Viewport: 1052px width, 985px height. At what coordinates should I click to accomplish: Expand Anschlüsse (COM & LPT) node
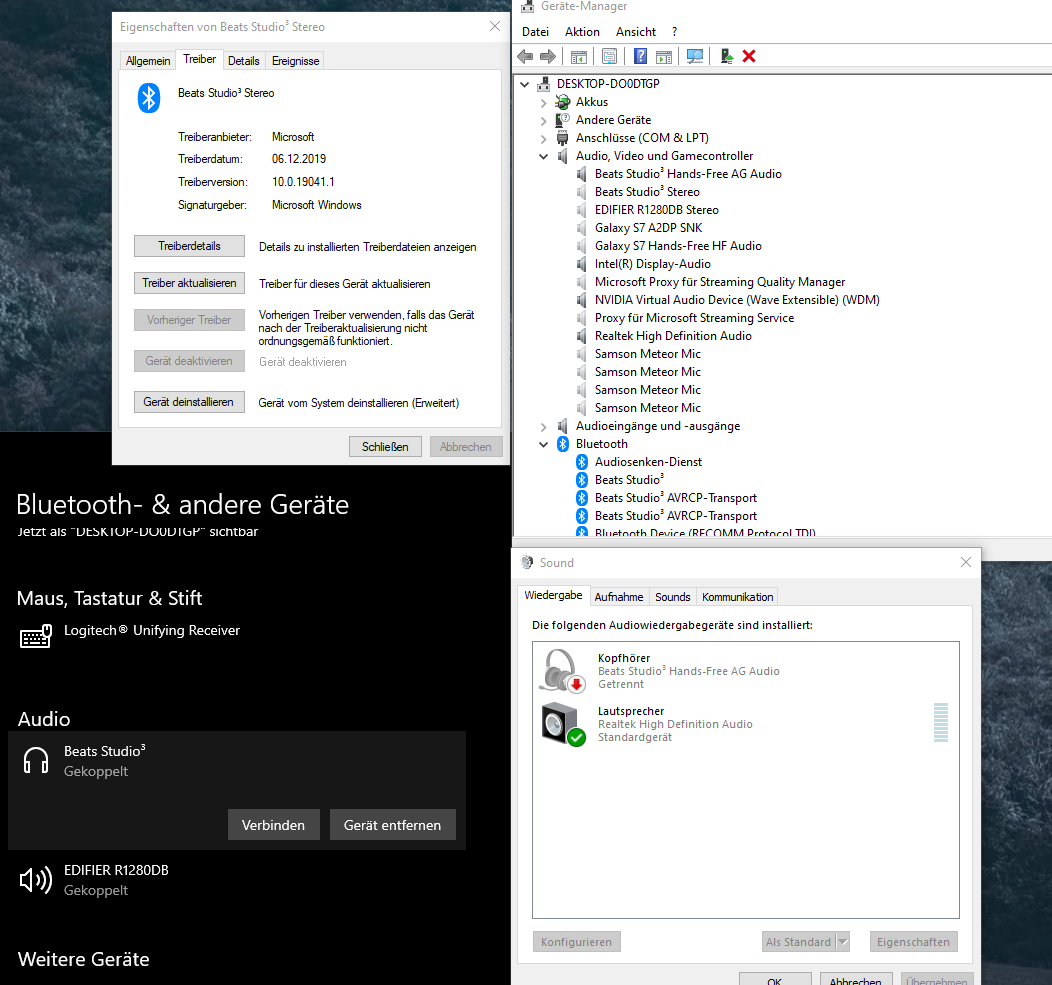[x=543, y=139]
